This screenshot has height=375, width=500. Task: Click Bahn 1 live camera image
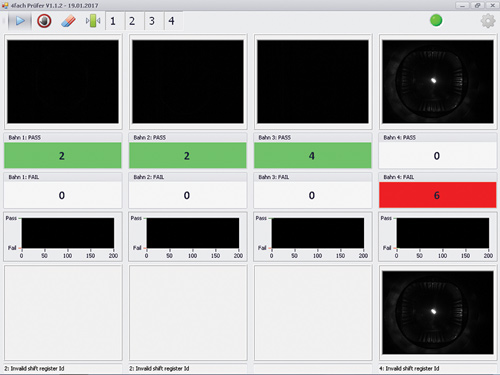click(63, 82)
